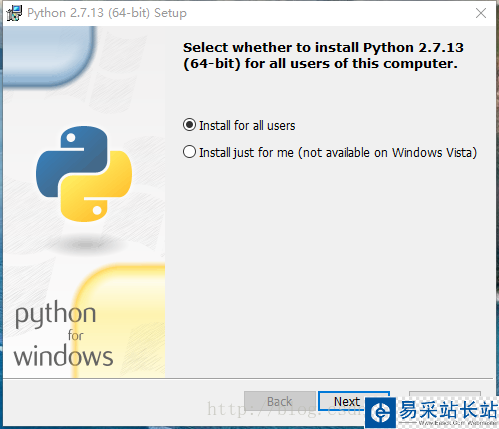Click the 'windows' word in the banner
The height and width of the screenshot is (429, 499).
pos(63,356)
